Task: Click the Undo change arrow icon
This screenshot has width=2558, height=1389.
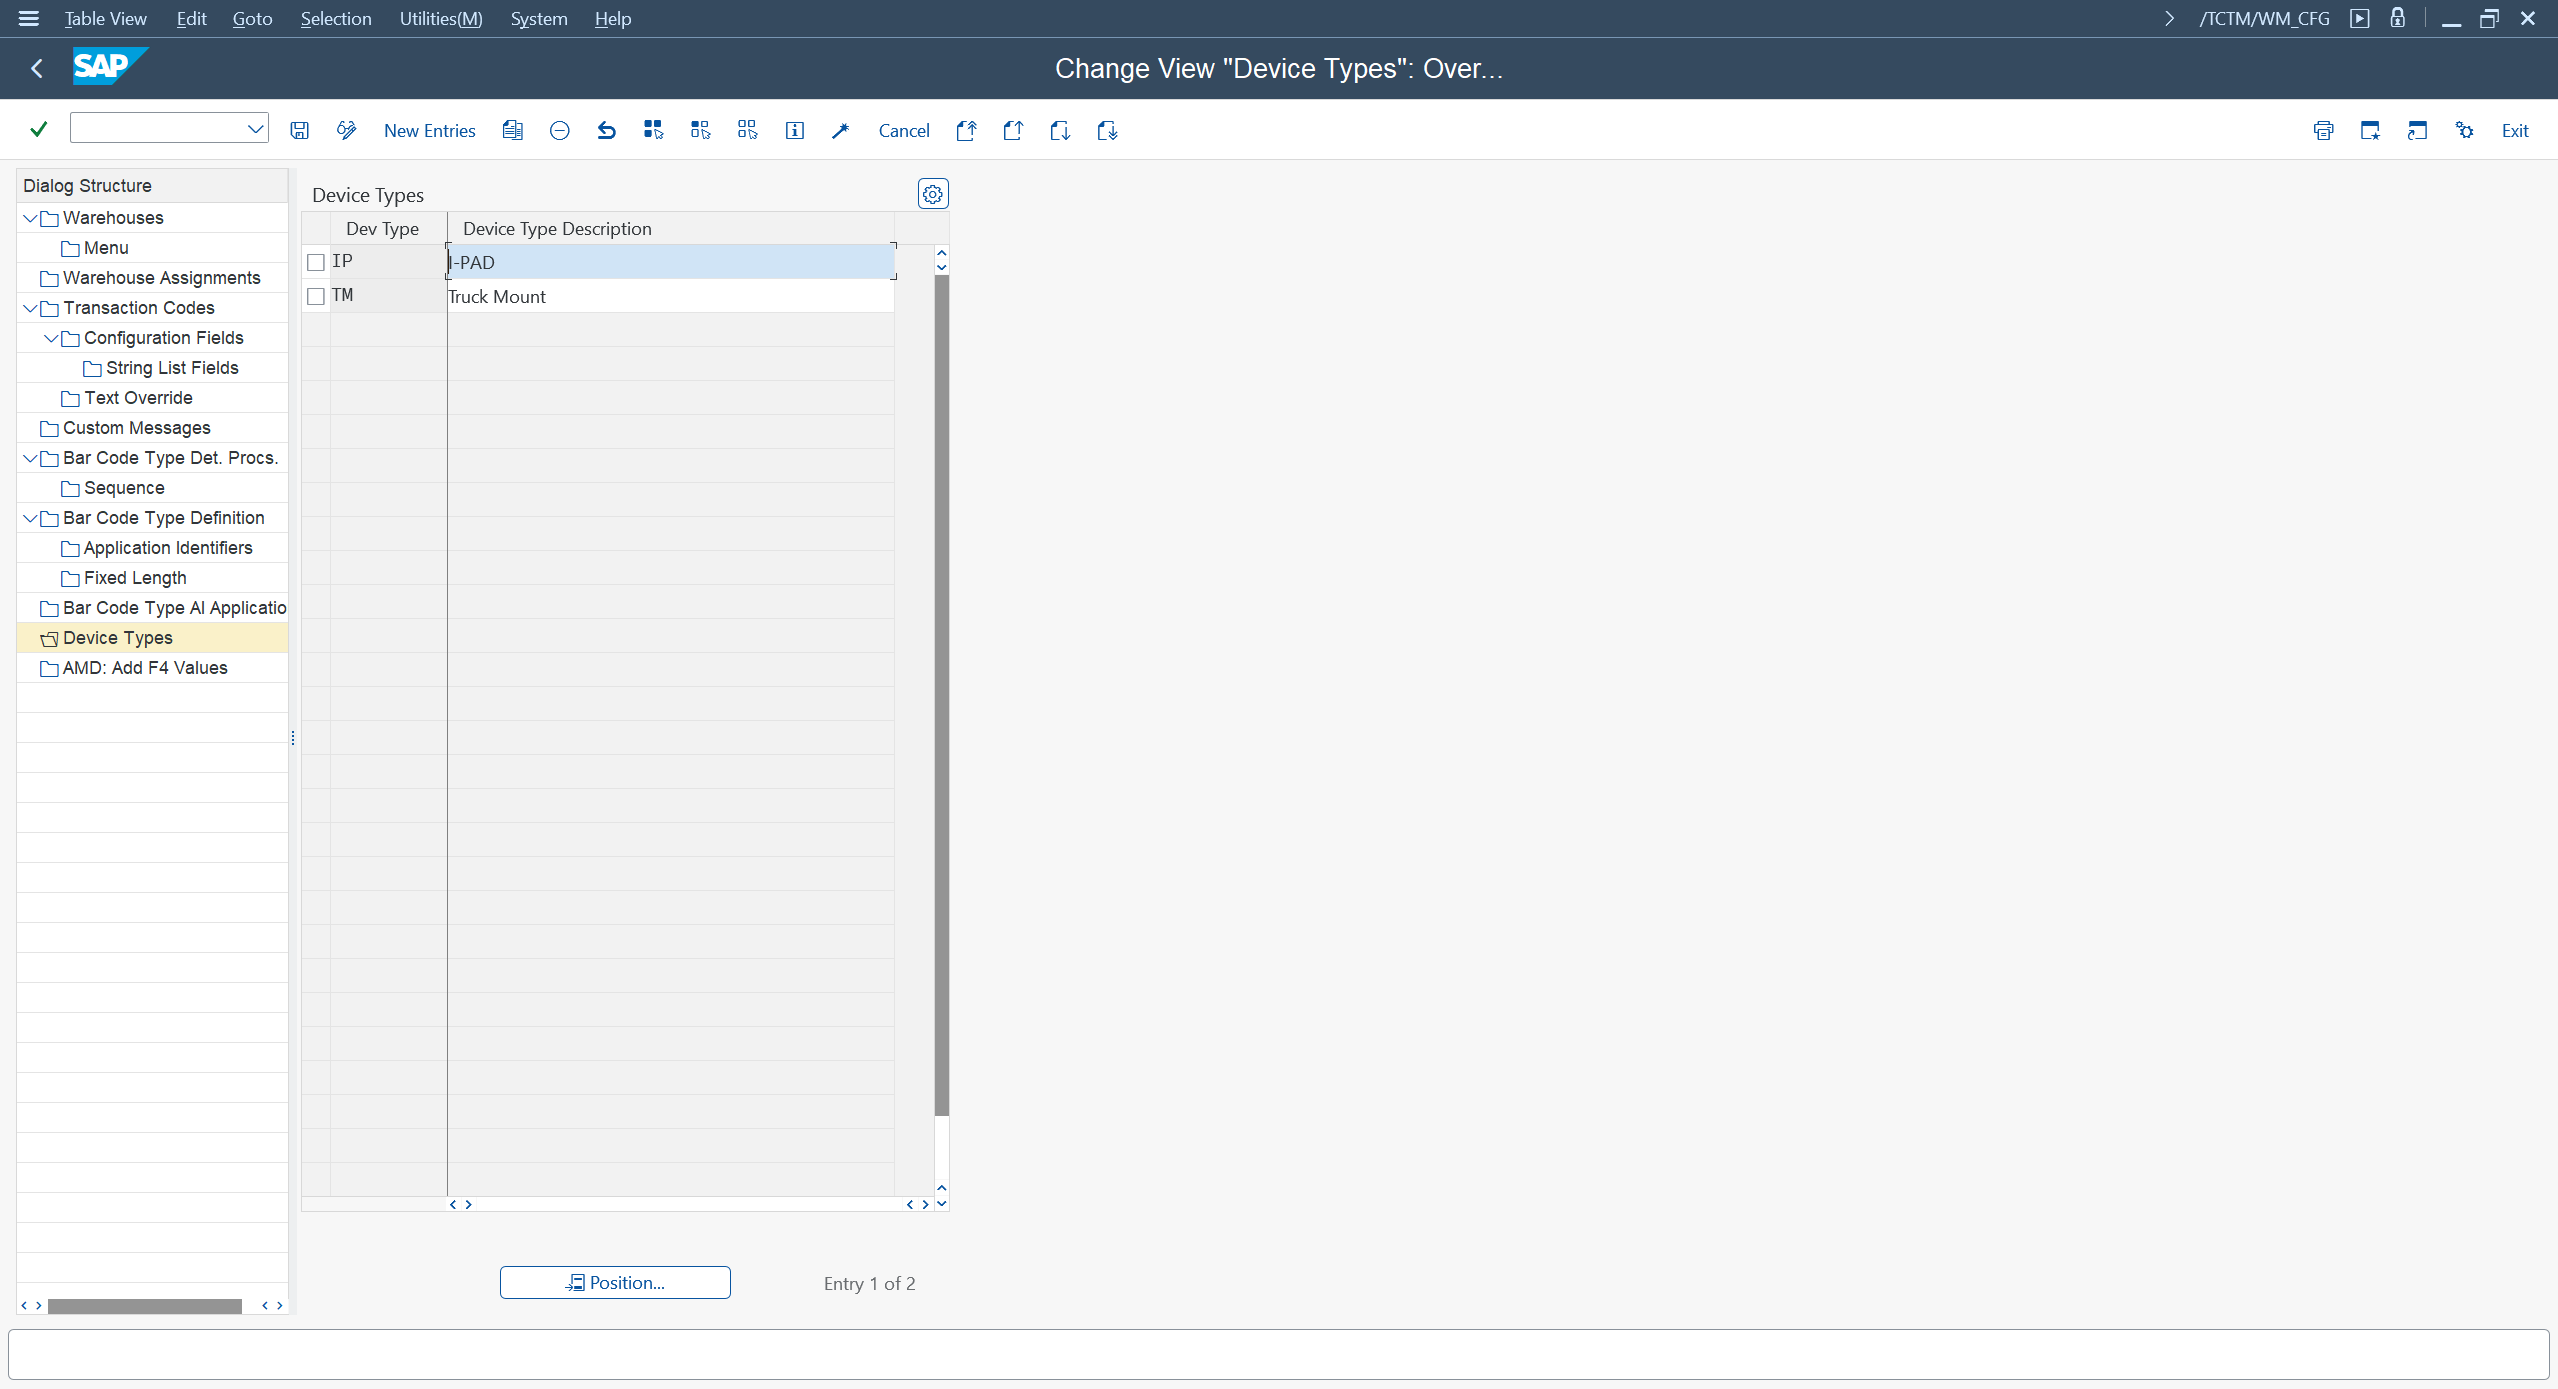Action: (606, 130)
